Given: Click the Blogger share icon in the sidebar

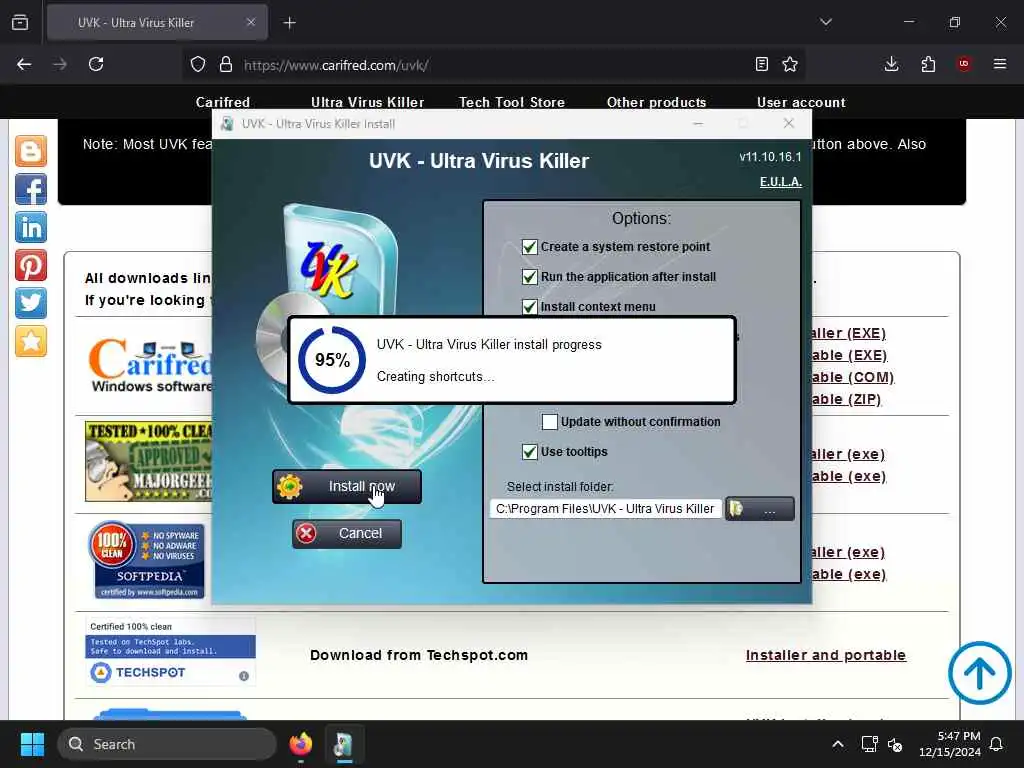Looking at the screenshot, I should pyautogui.click(x=31, y=151).
